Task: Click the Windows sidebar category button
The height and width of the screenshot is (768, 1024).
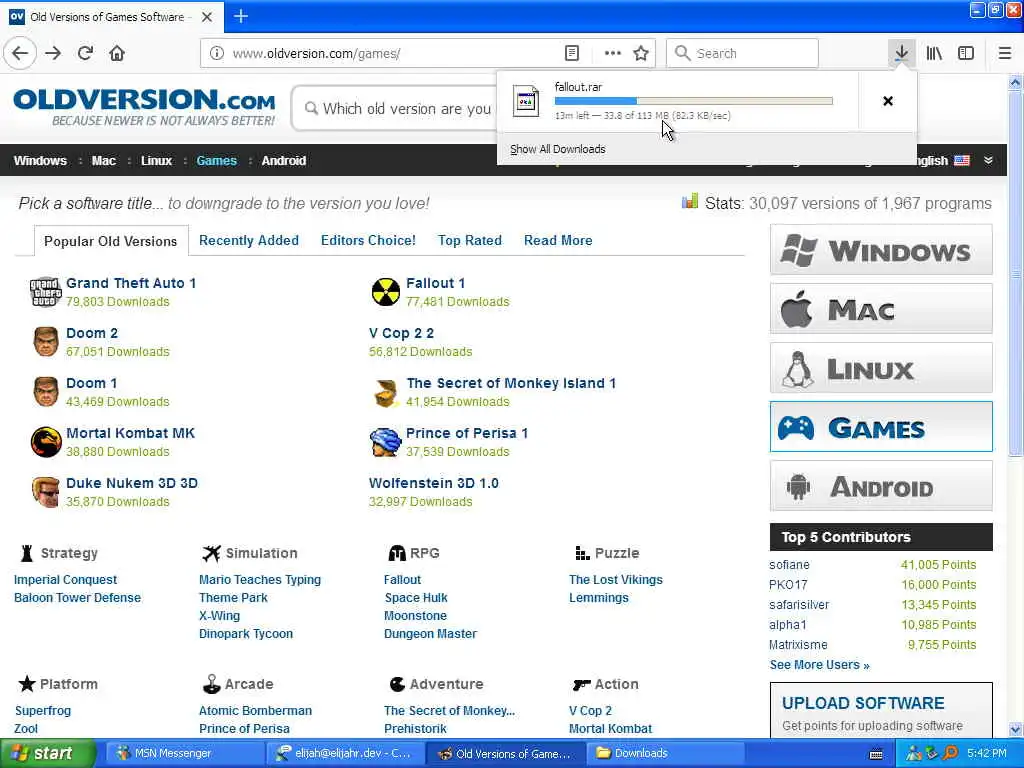Action: point(881,250)
